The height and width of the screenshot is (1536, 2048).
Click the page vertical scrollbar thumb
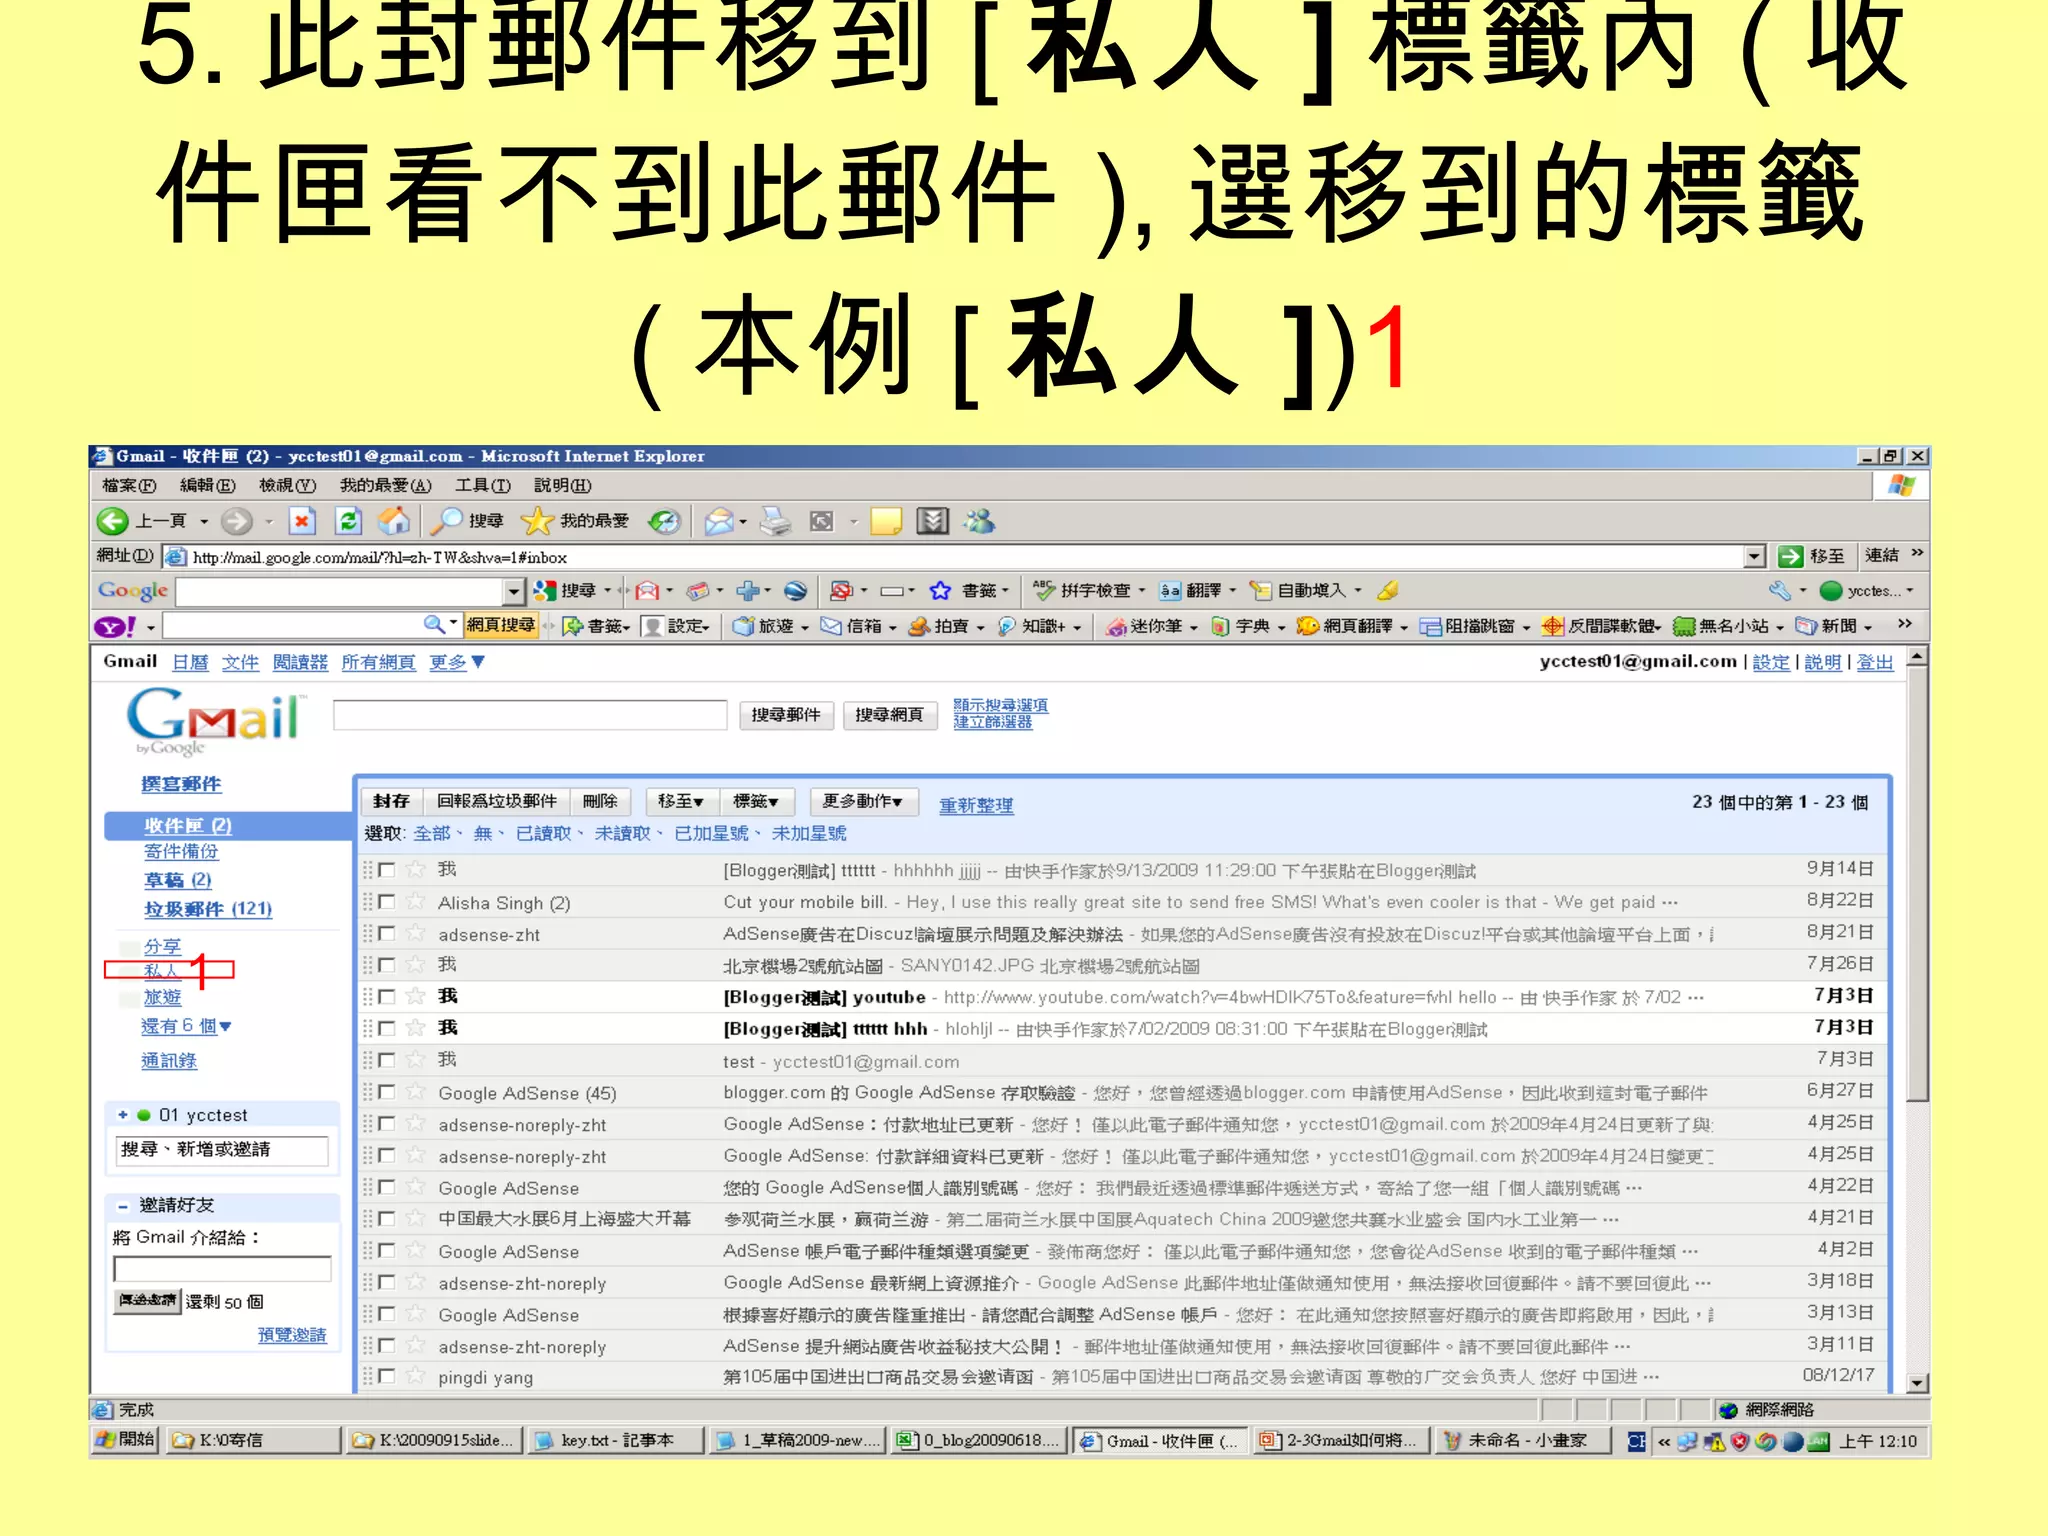[1917, 886]
